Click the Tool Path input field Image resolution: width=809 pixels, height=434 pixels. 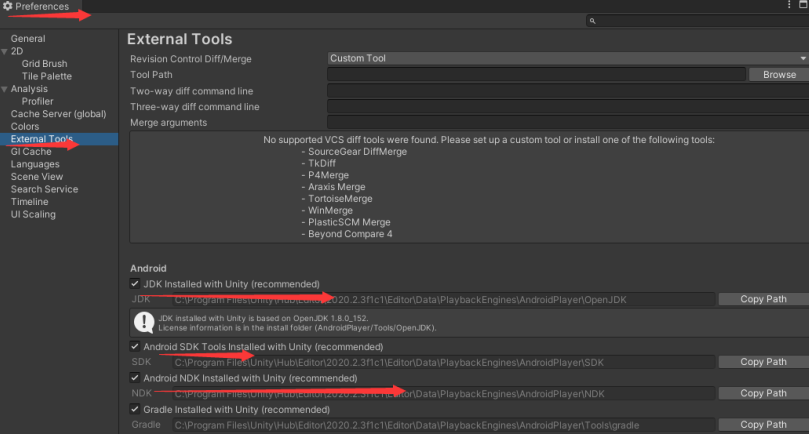(536, 75)
